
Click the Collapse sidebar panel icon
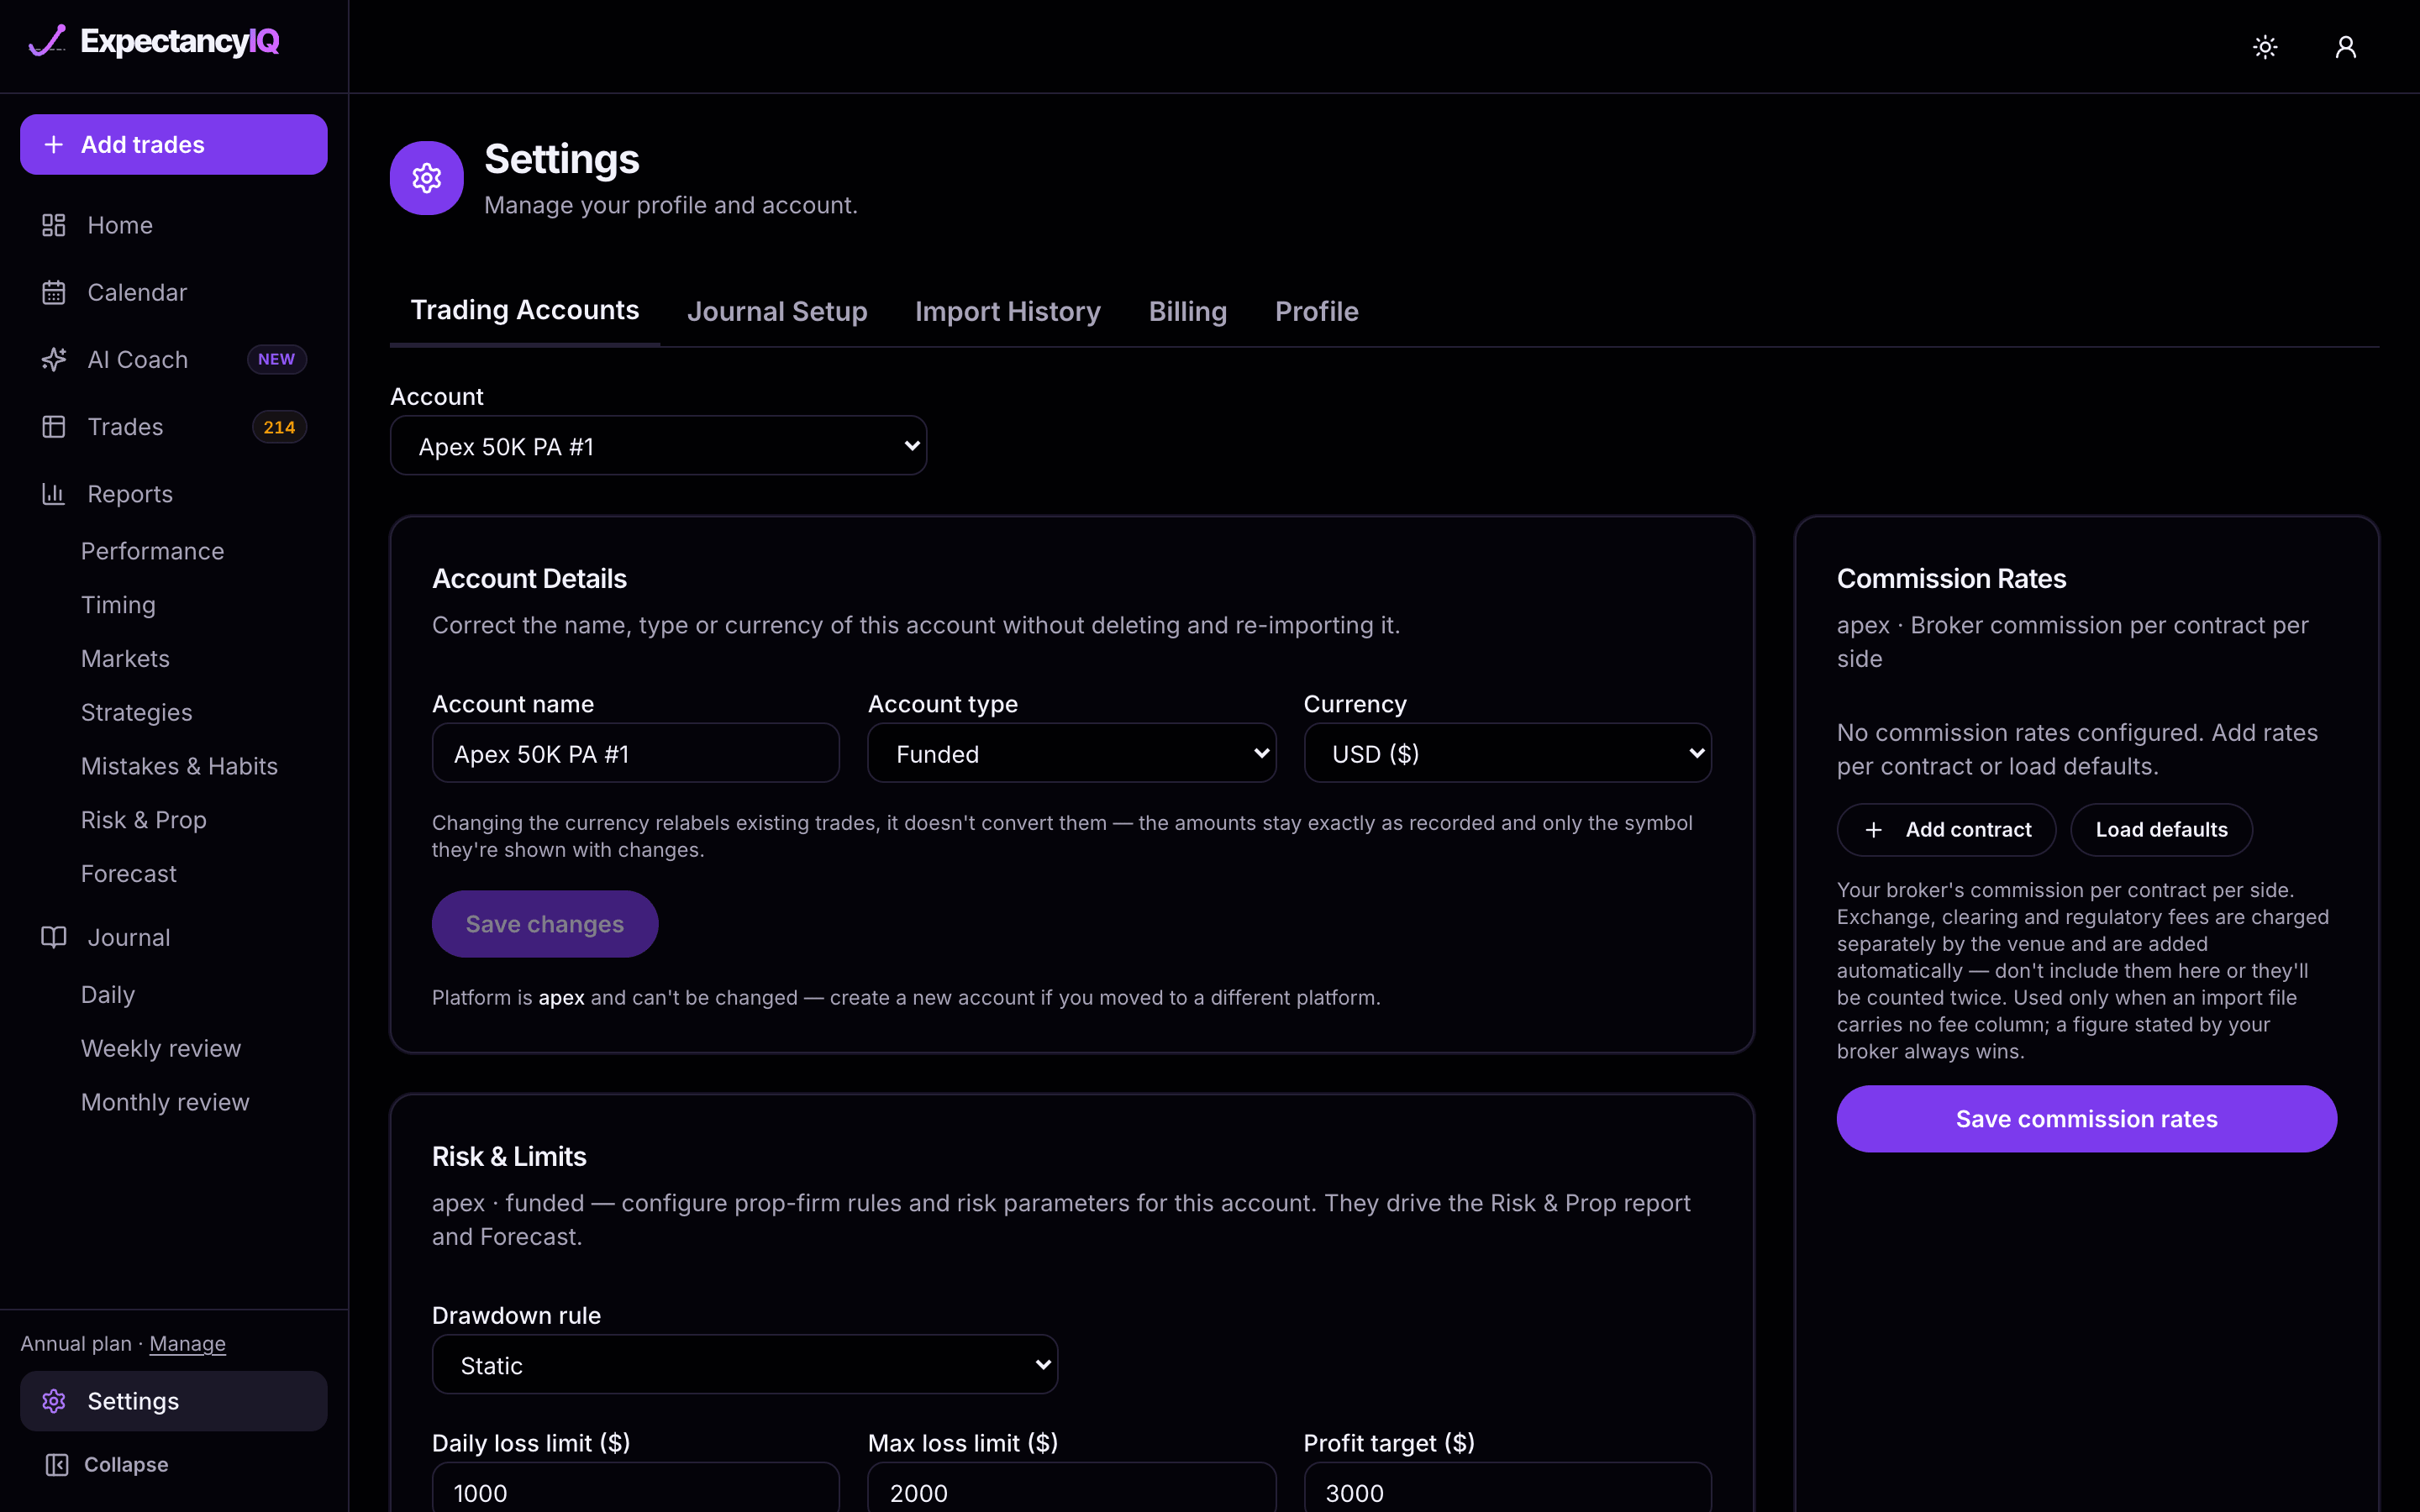(x=57, y=1464)
